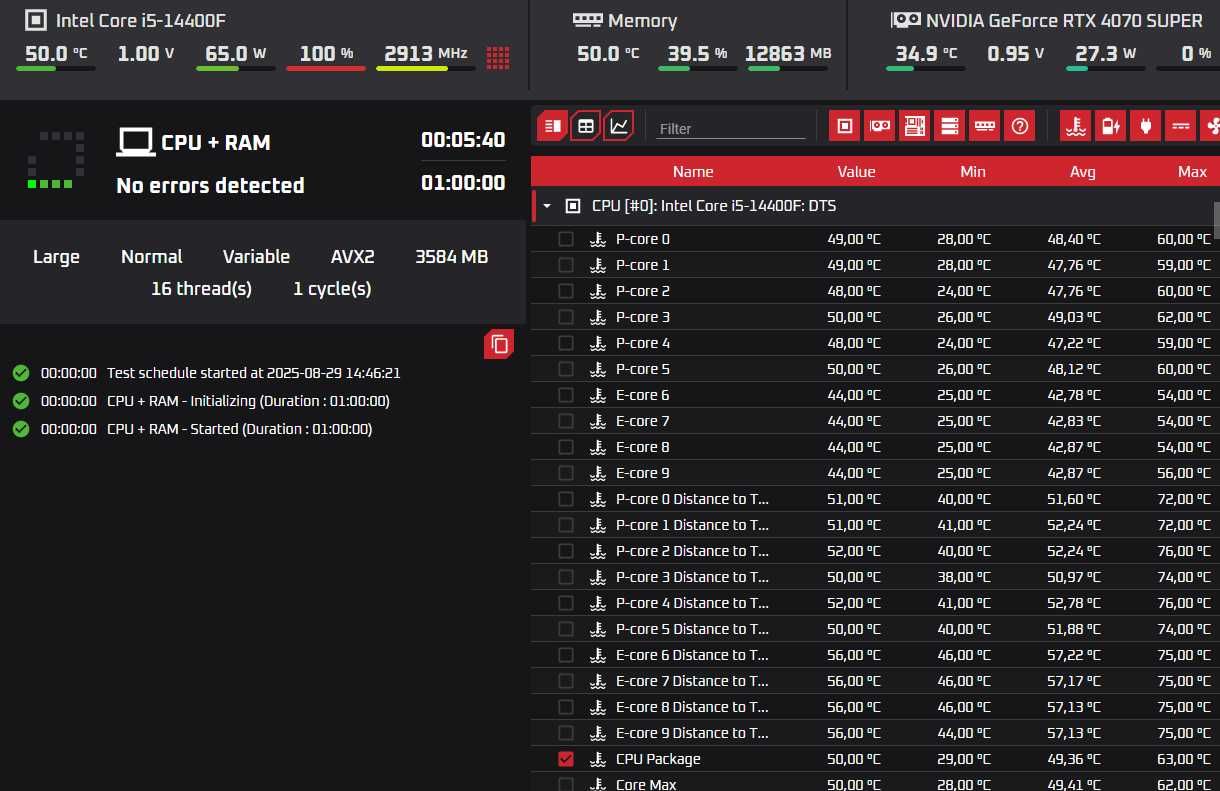Select the 'CPU + RAM - Started' log entry
The height and width of the screenshot is (791, 1220).
click(239, 429)
